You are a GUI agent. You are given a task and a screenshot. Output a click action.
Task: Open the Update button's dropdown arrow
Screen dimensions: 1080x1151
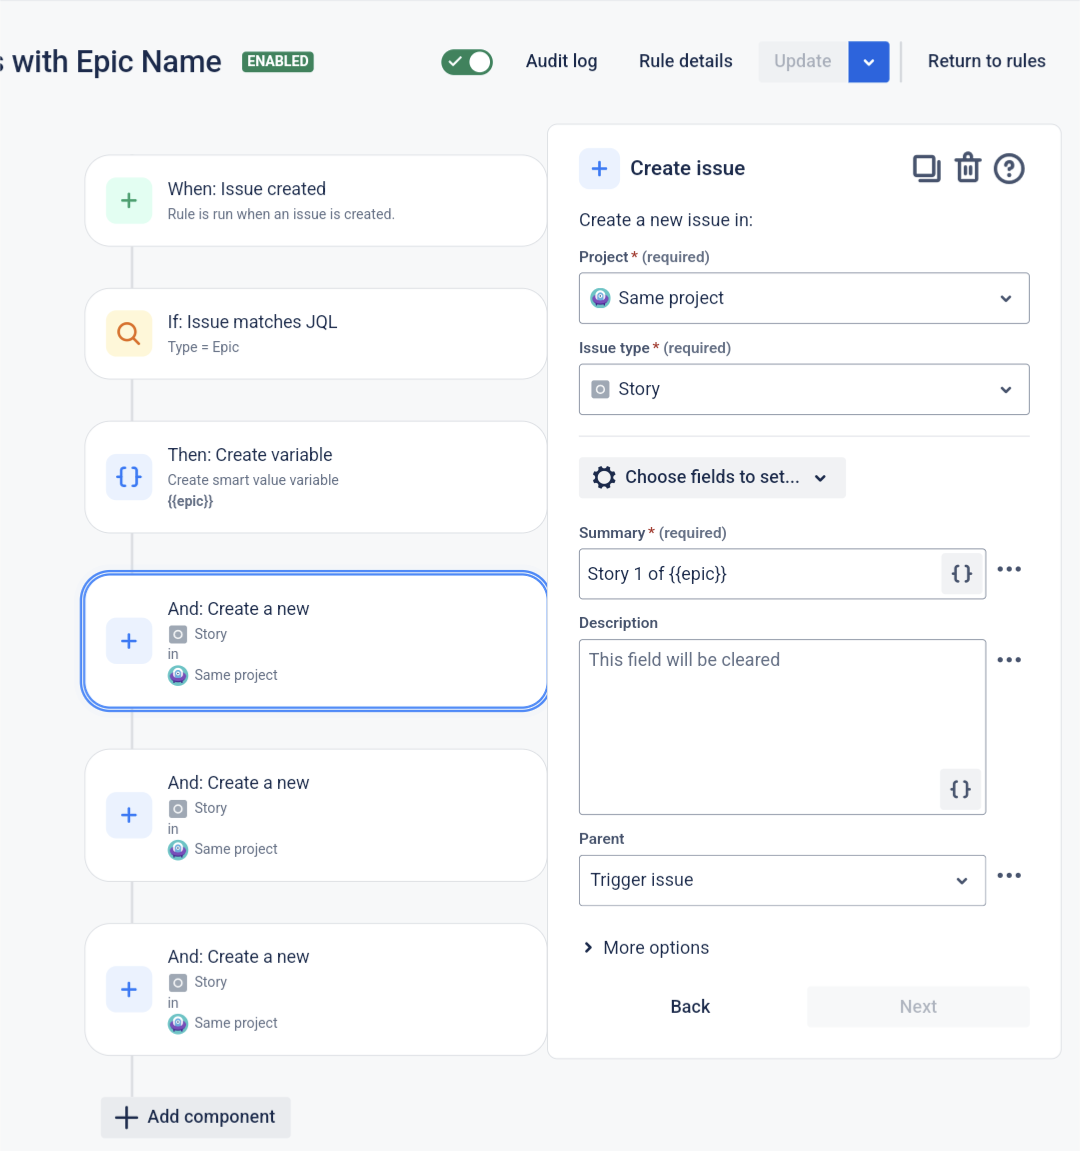pyautogui.click(x=868, y=61)
